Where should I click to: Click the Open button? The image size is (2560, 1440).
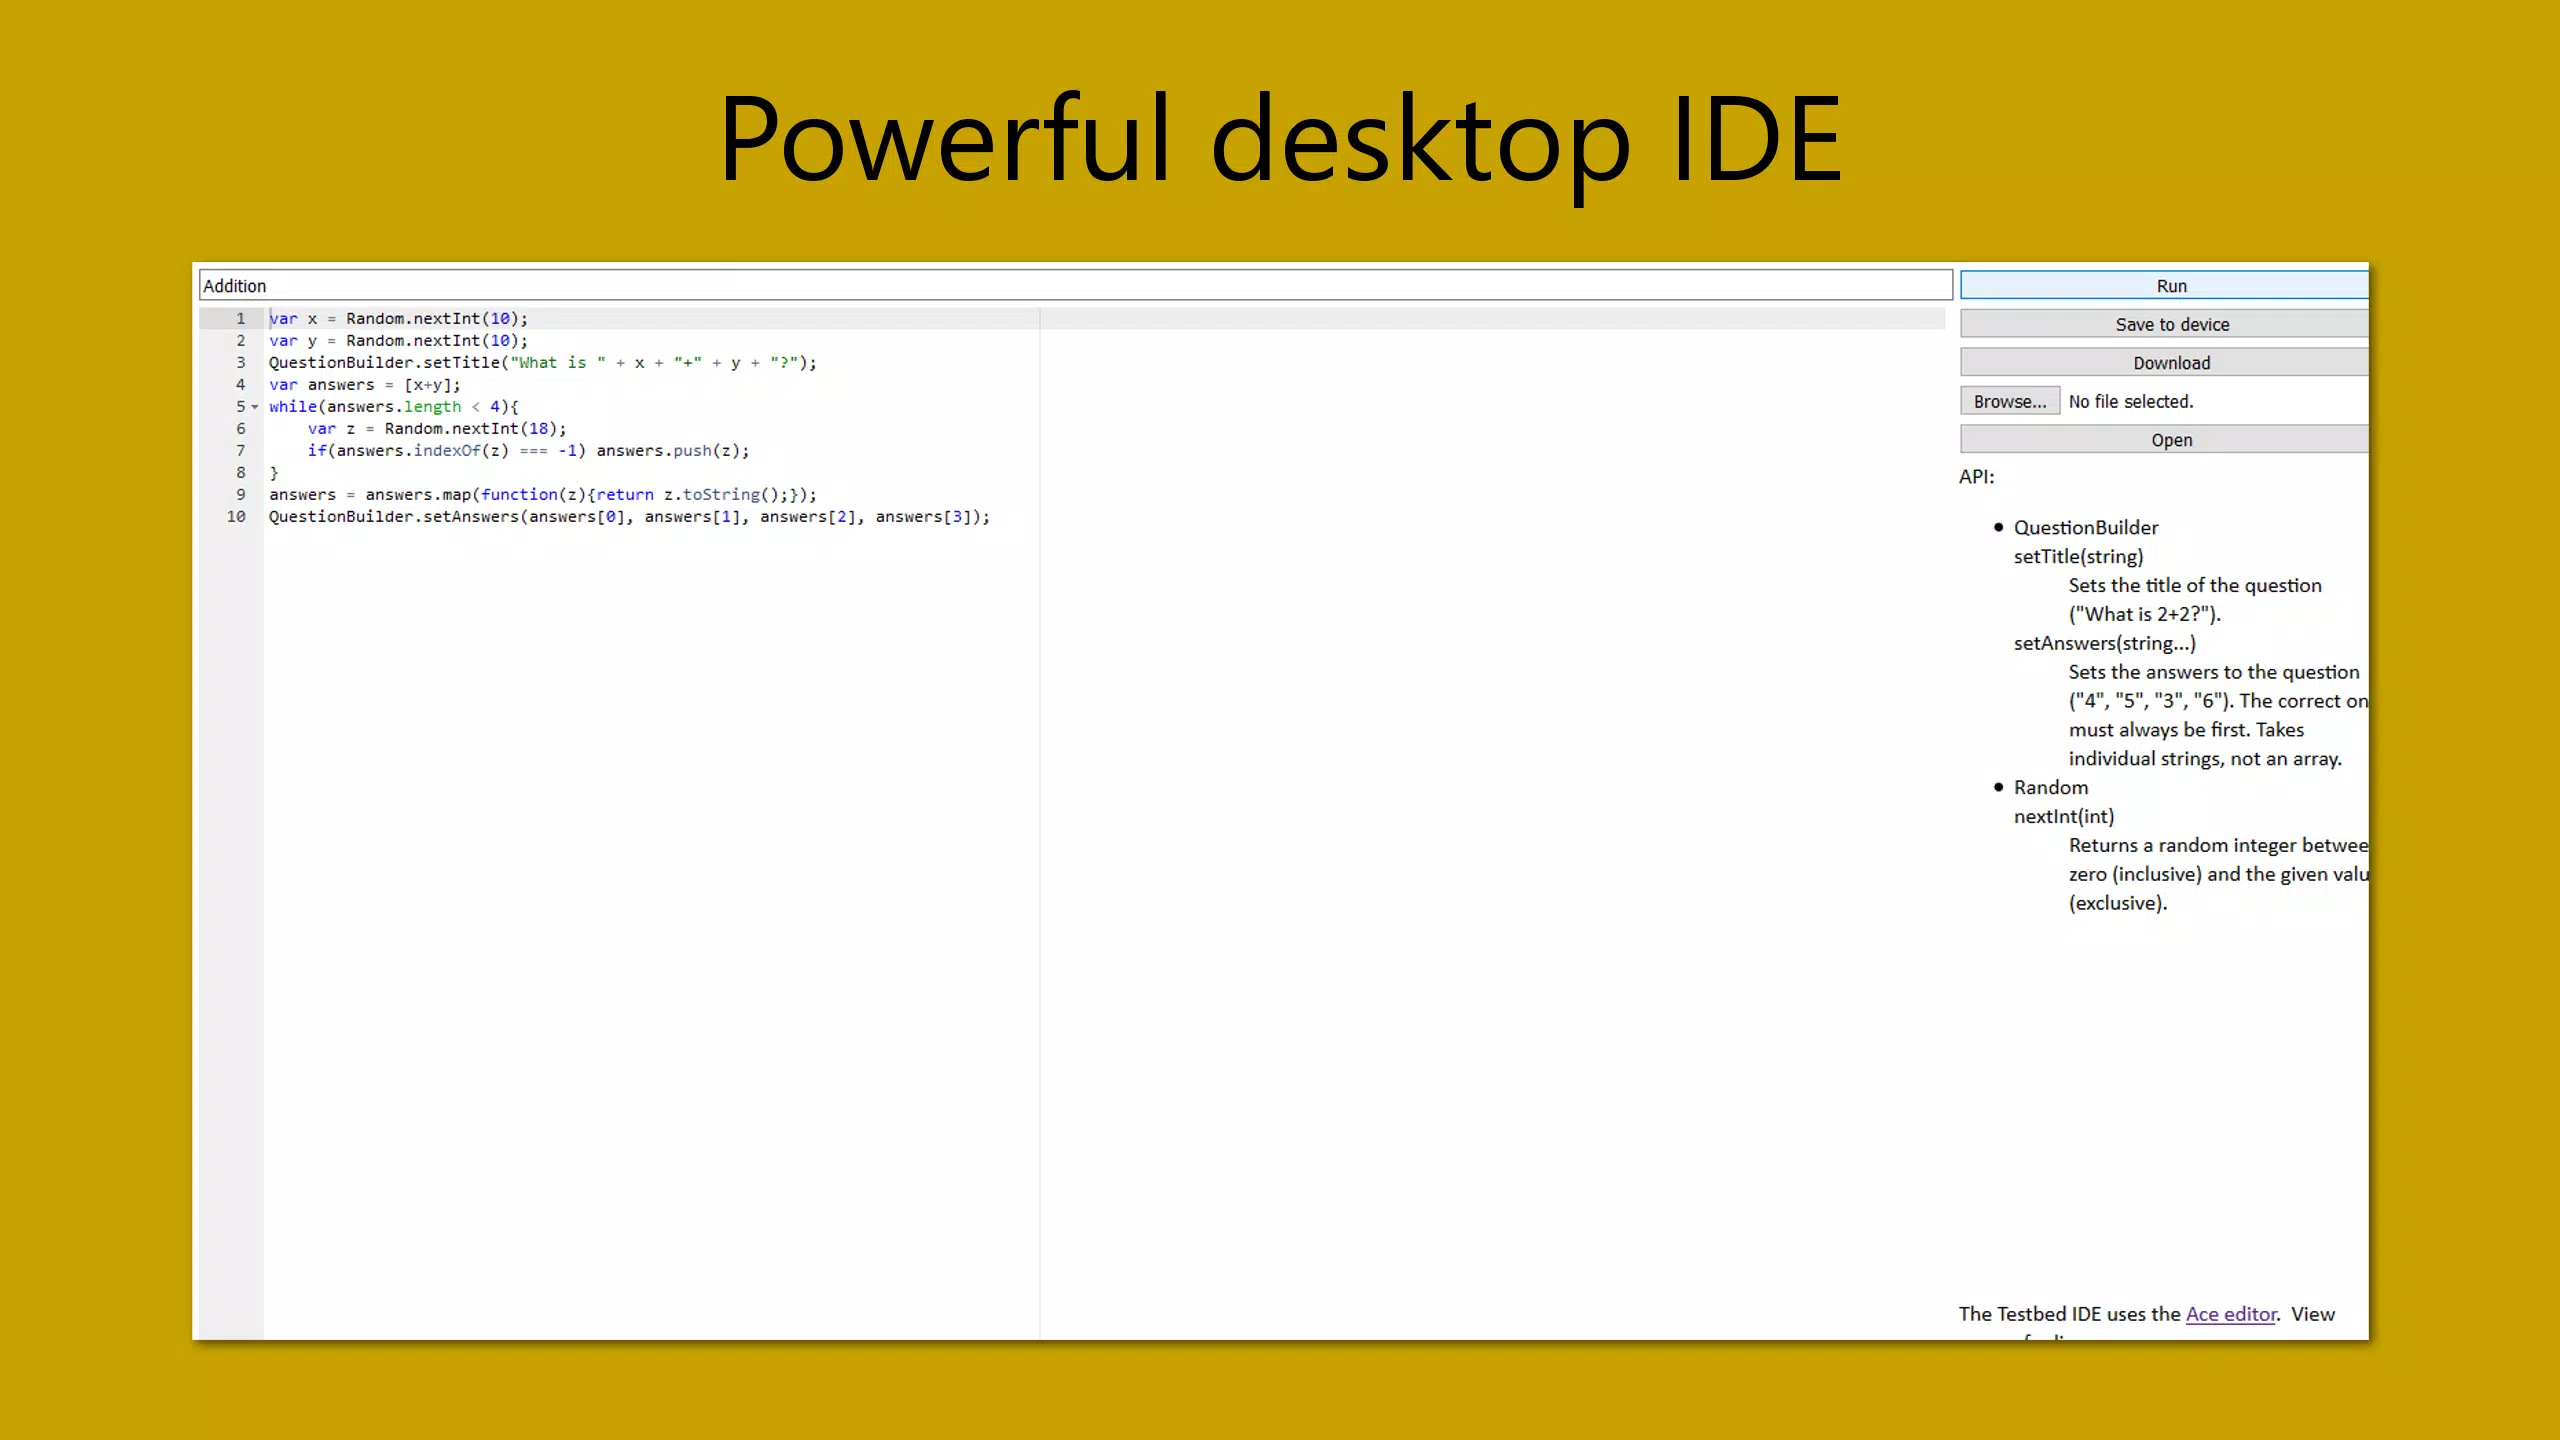[2164, 440]
